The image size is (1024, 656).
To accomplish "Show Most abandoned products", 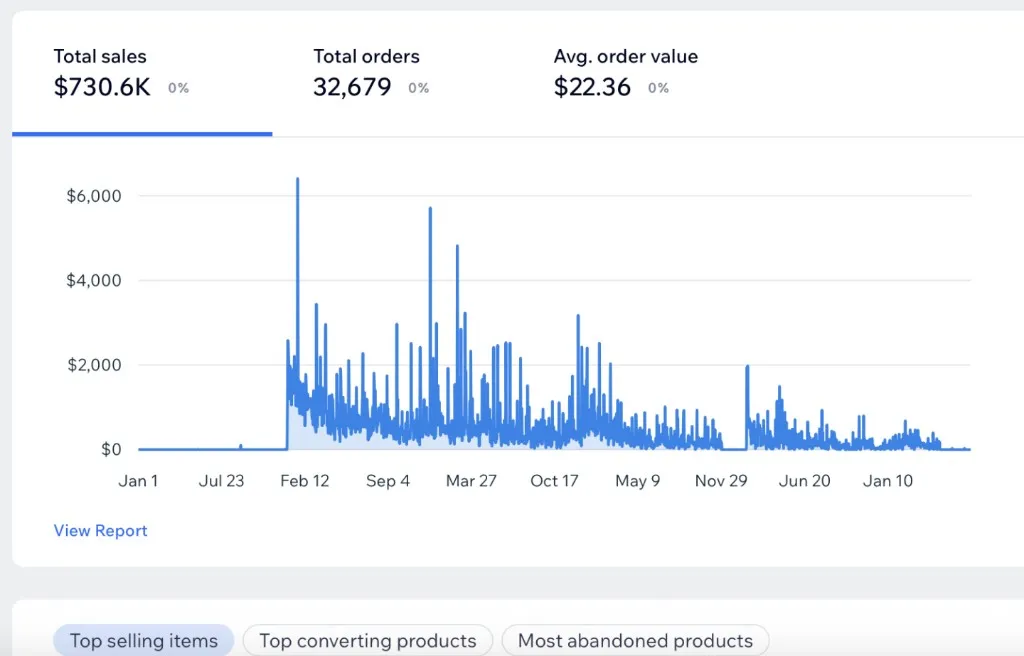I will pyautogui.click(x=635, y=641).
